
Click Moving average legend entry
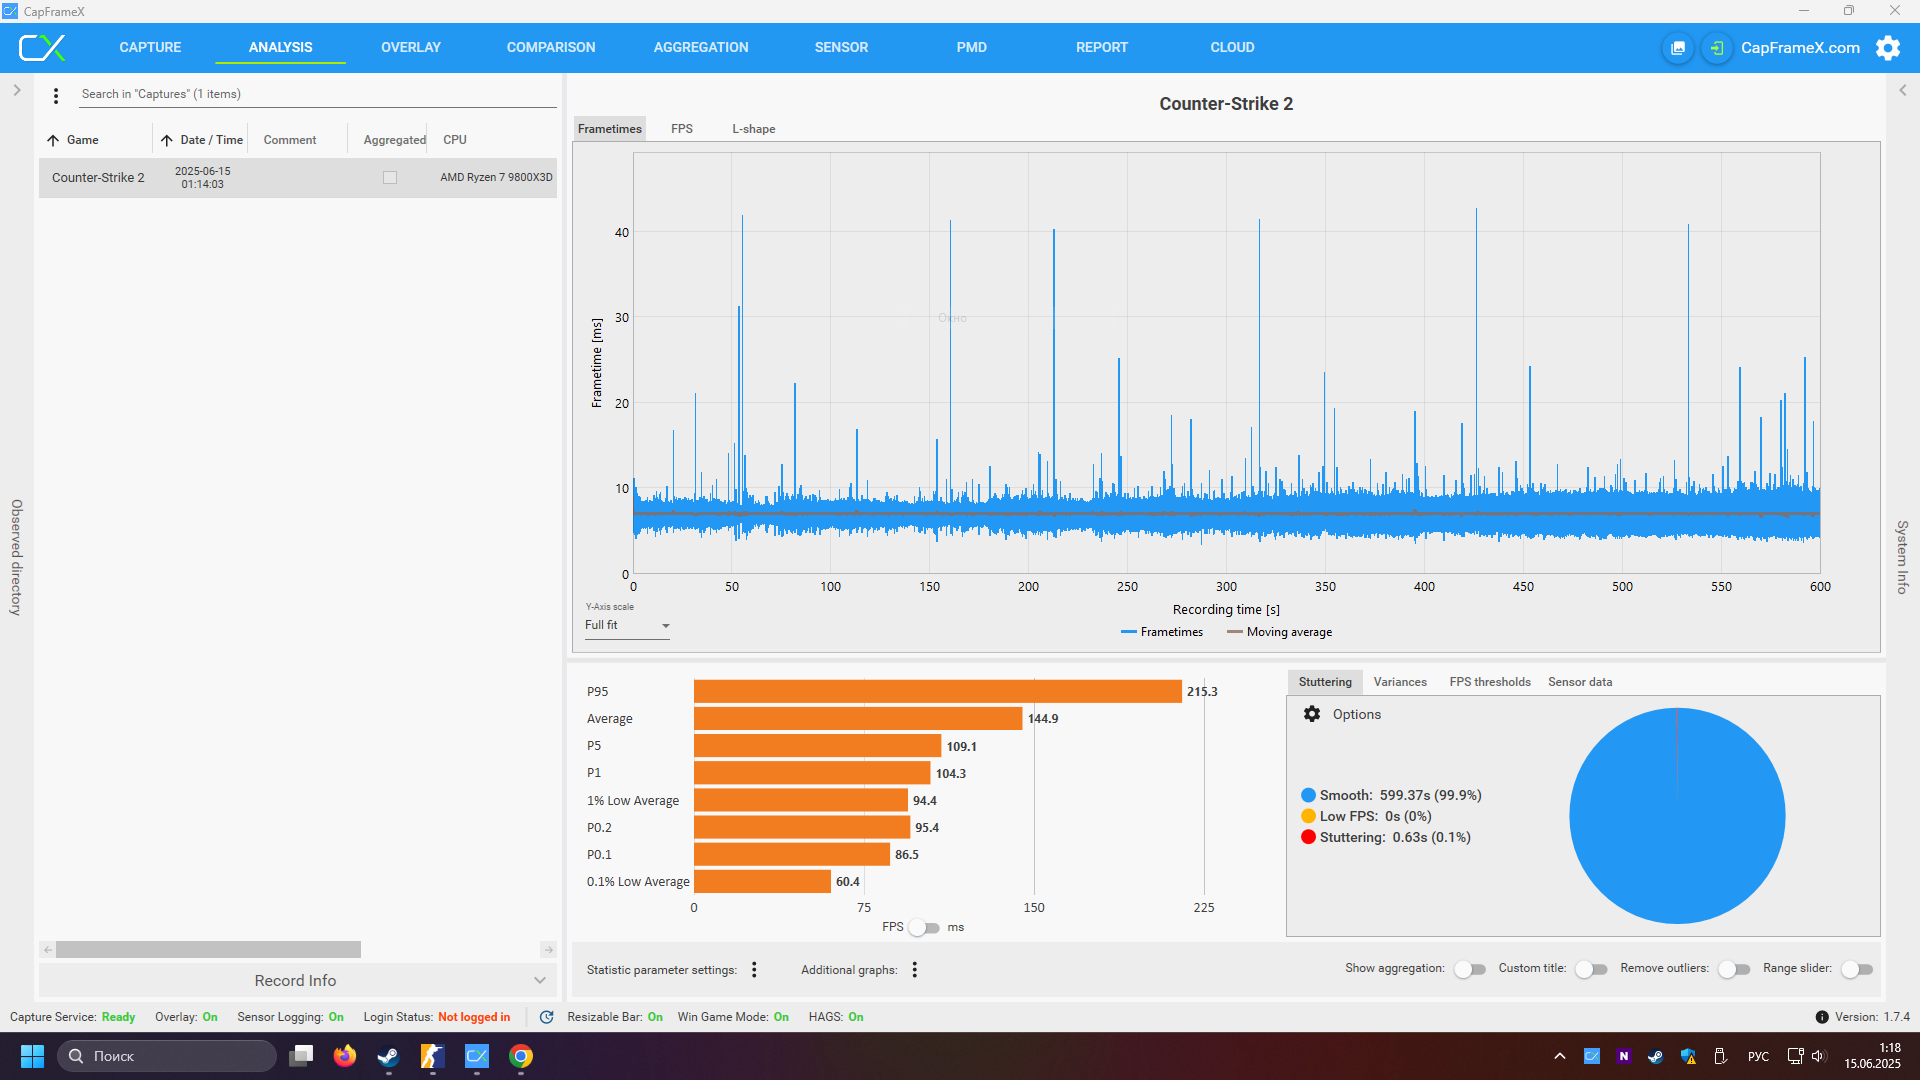click(x=1279, y=632)
